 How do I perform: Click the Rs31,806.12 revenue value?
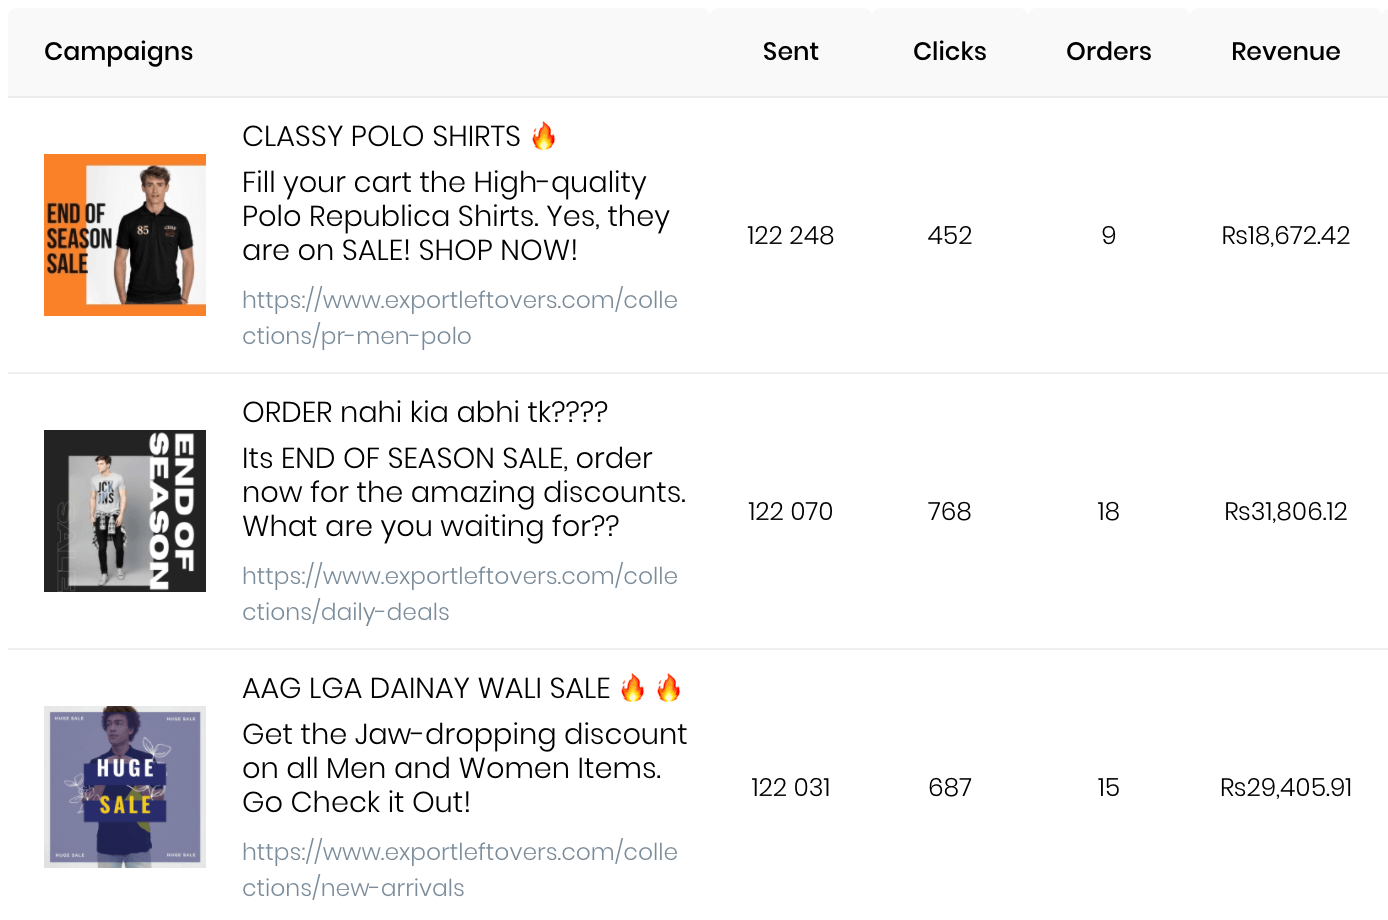tap(1285, 511)
